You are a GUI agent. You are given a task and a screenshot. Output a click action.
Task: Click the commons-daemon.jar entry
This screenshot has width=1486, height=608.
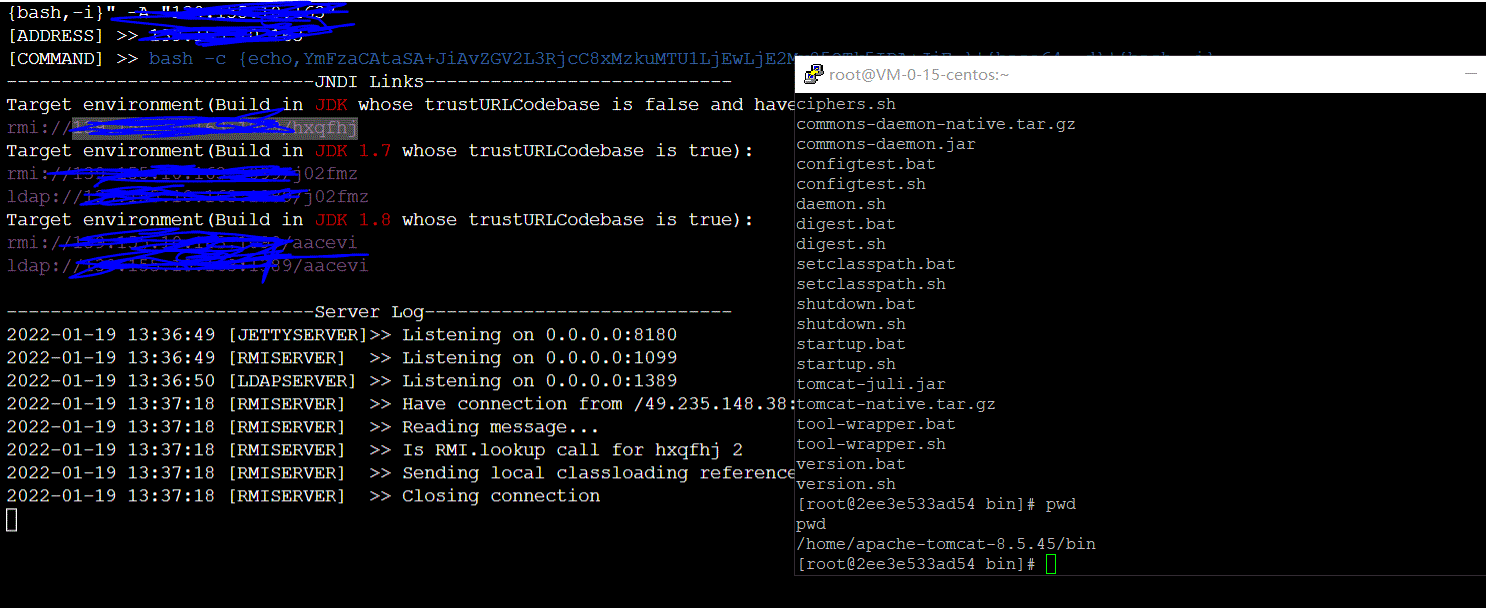click(886, 144)
